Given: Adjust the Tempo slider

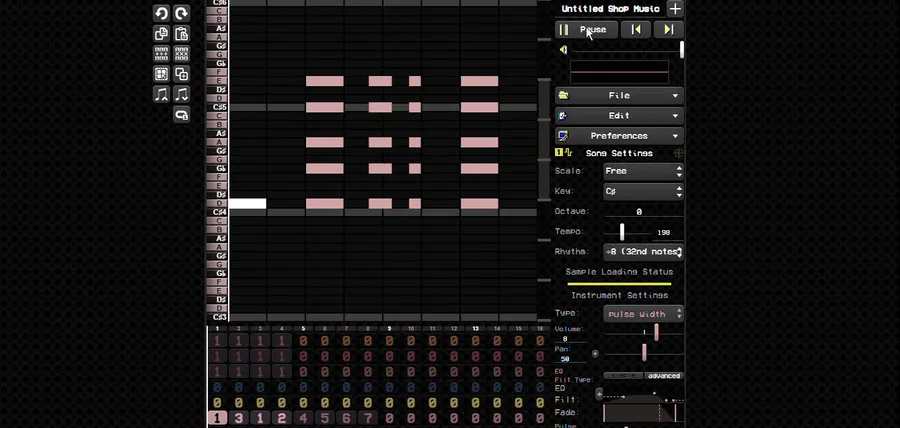Looking at the screenshot, I should [x=627, y=232].
